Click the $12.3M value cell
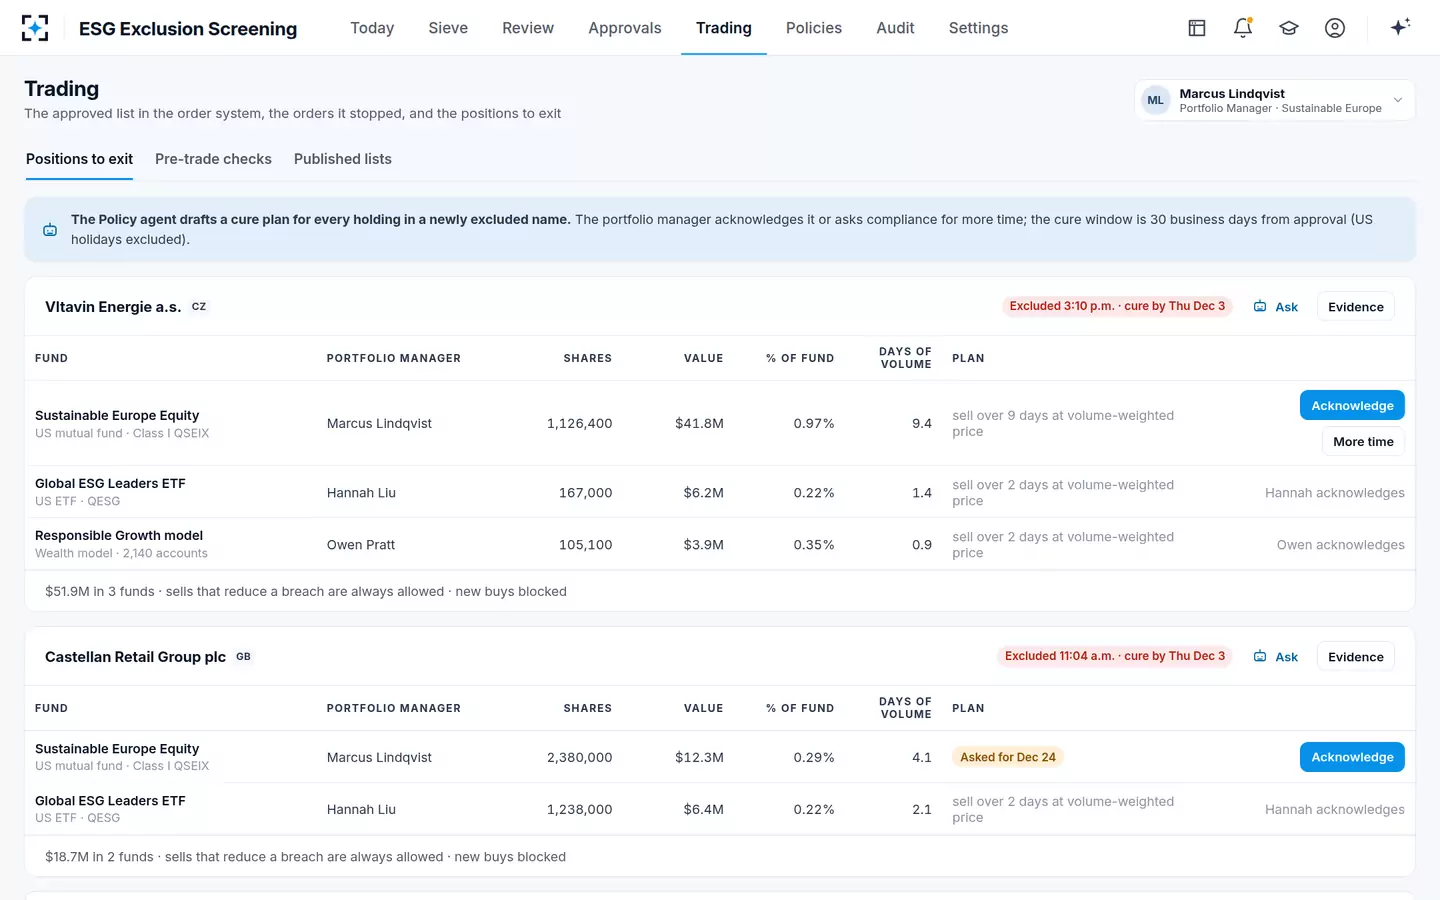 pyautogui.click(x=699, y=758)
